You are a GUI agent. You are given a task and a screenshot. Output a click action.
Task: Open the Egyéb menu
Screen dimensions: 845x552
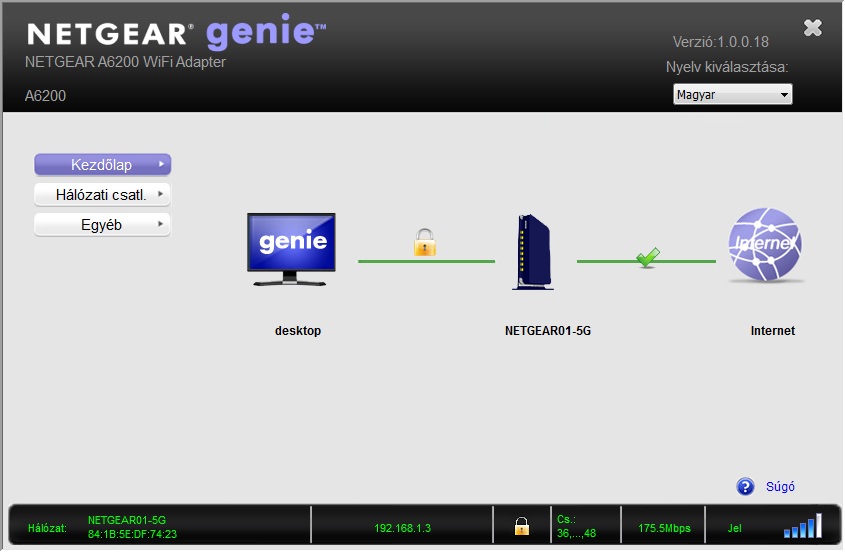[102, 225]
